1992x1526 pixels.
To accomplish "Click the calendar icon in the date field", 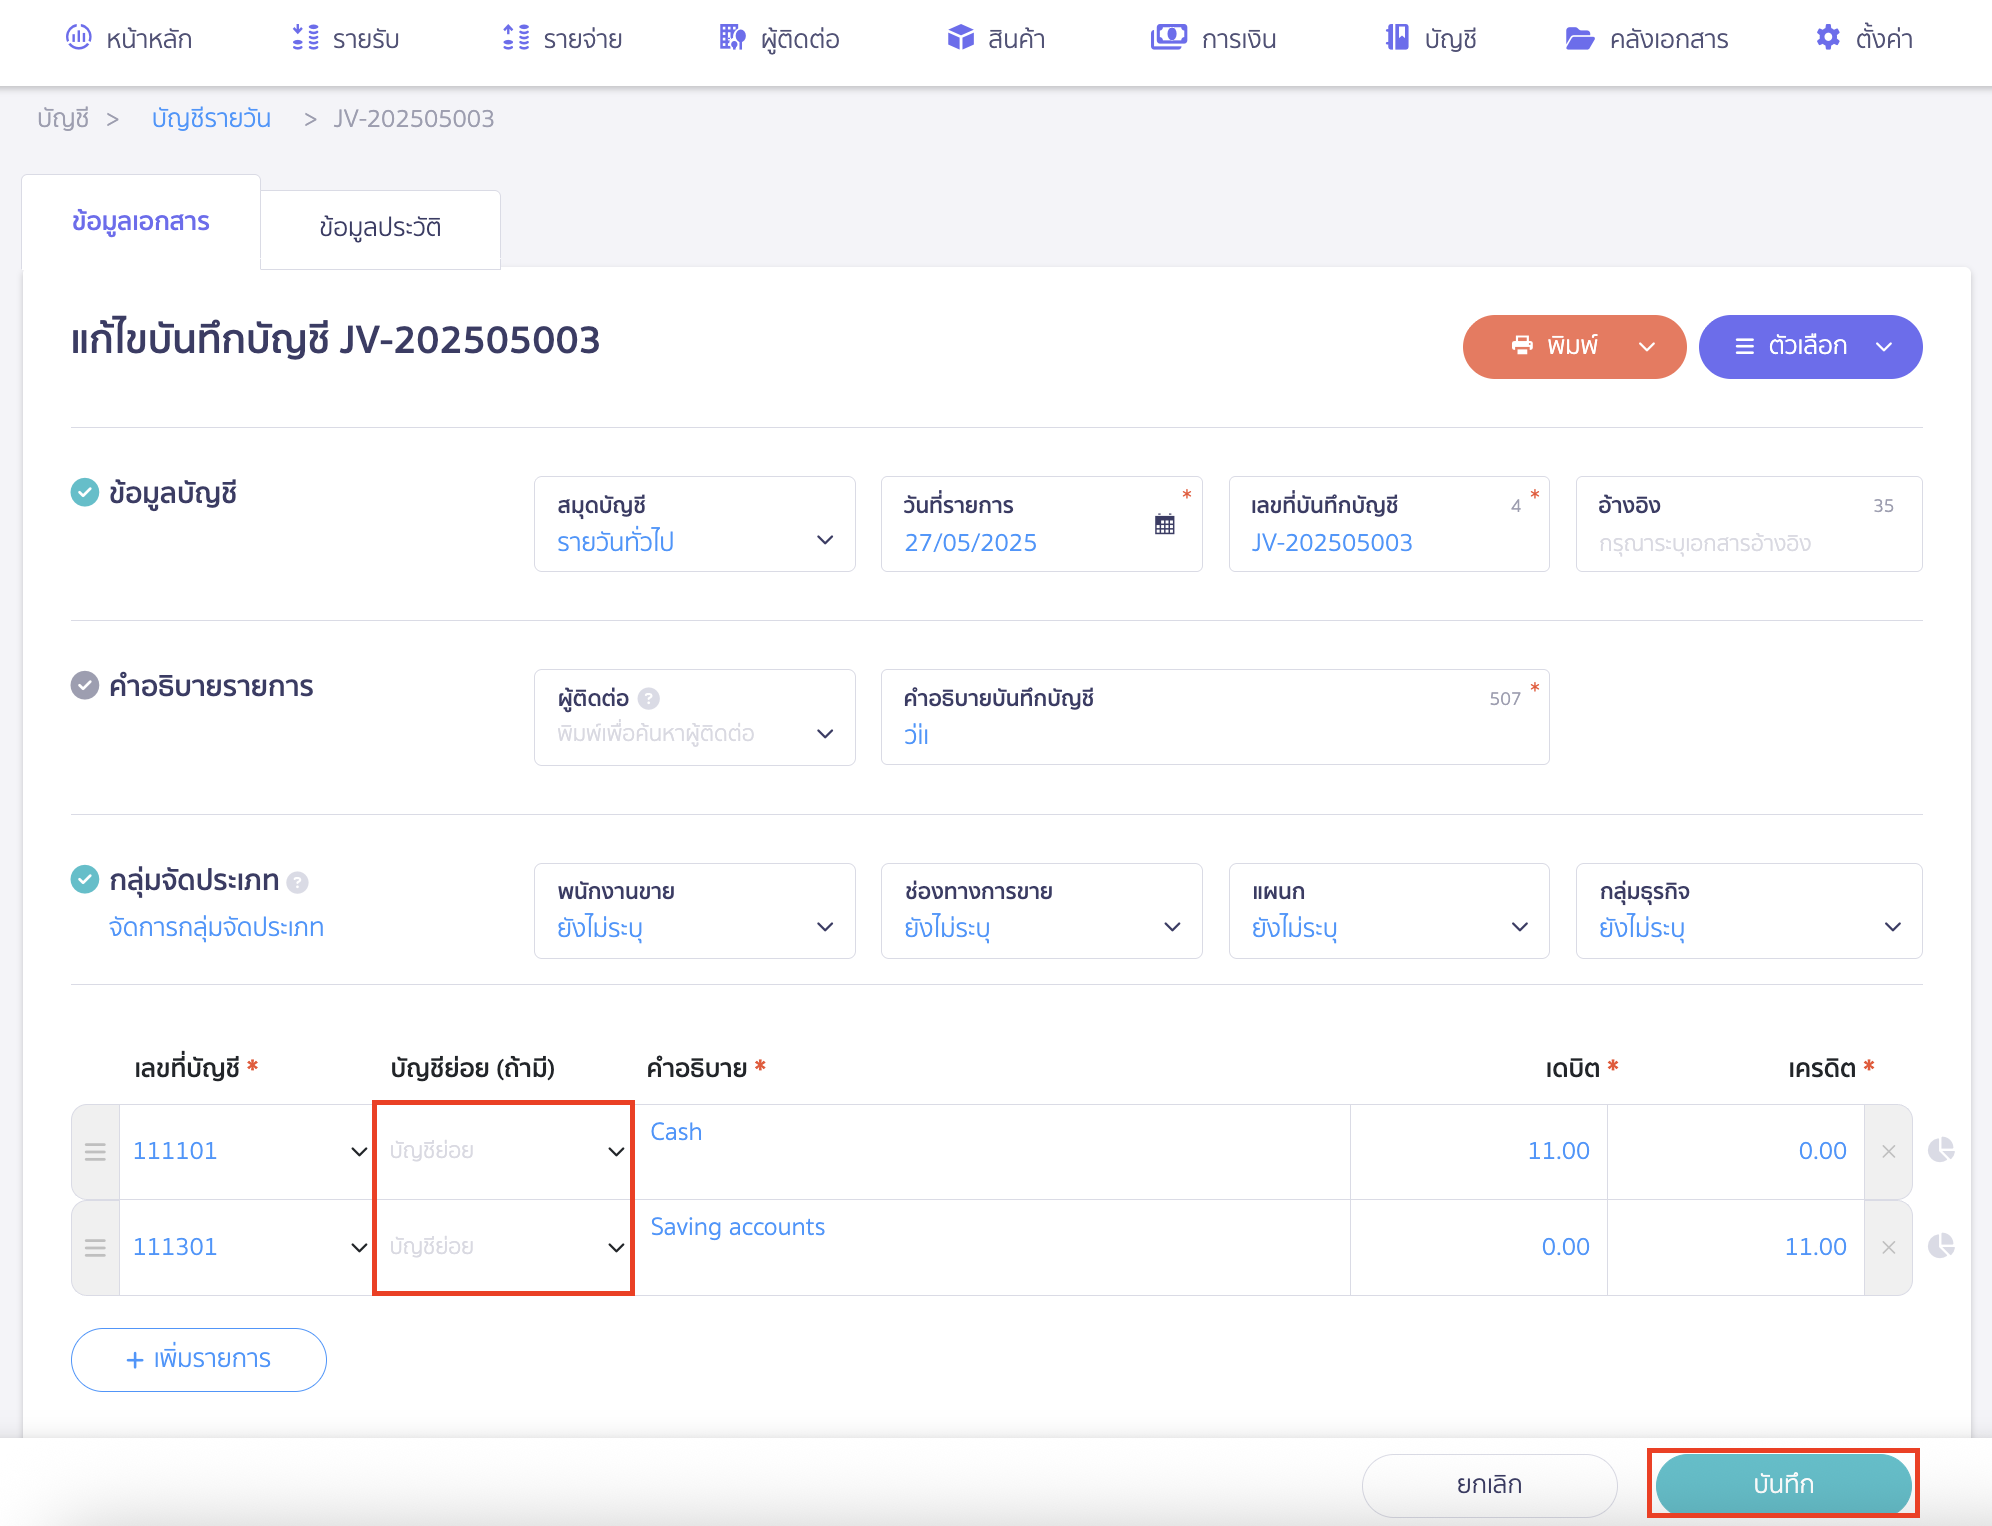I will coord(1164,524).
